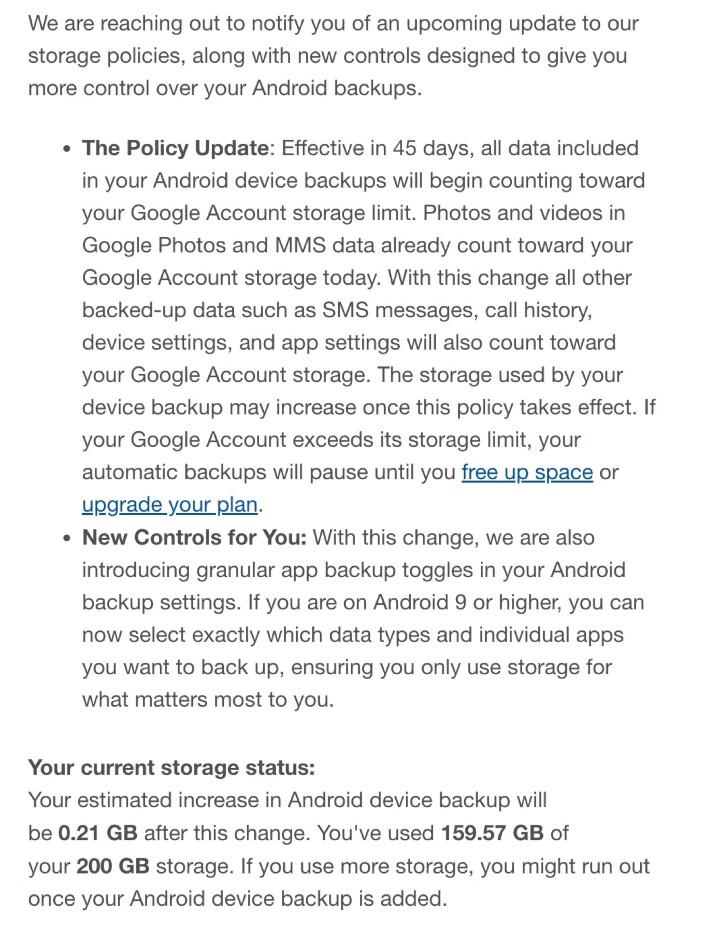The width and height of the screenshot is (719, 926).
Task: Click the bold "200 GB" storage value
Action: tap(113, 866)
